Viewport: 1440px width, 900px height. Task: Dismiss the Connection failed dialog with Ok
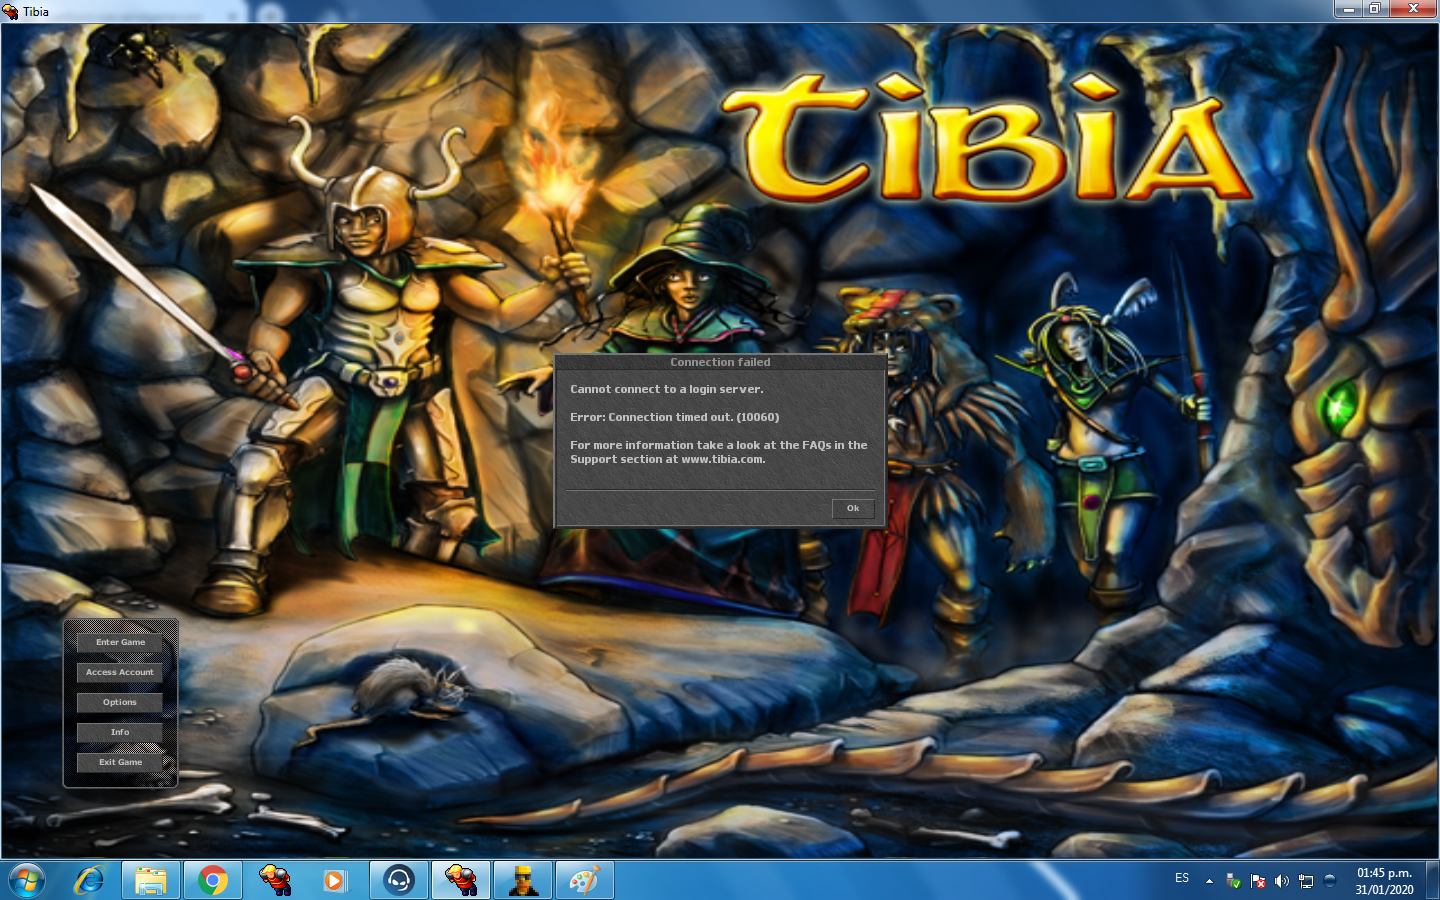[853, 509]
